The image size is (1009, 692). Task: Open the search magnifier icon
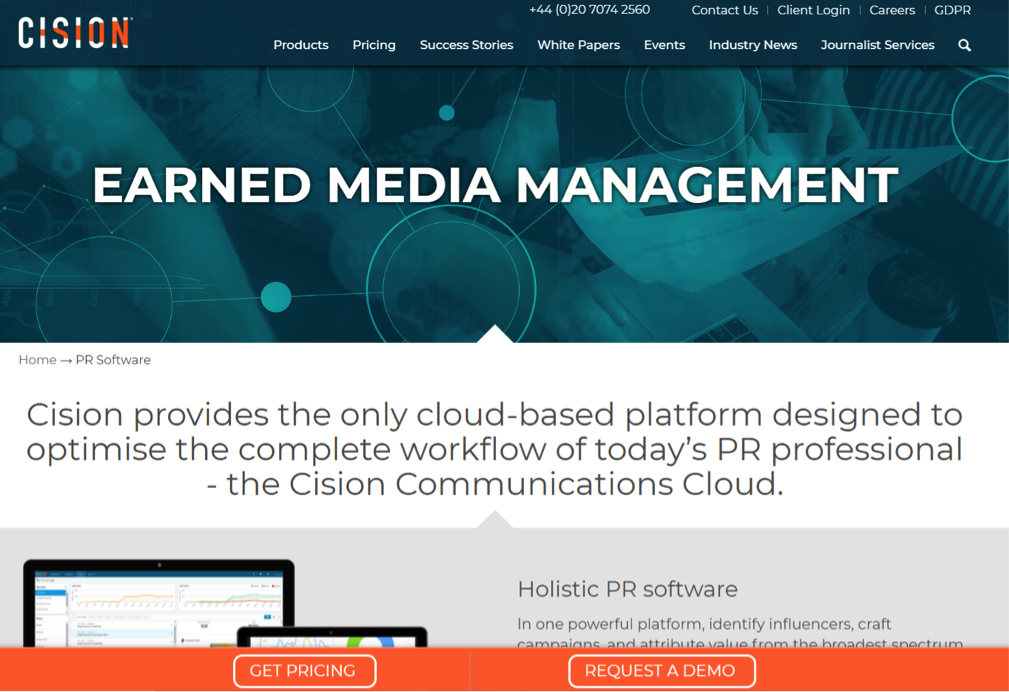[964, 45]
